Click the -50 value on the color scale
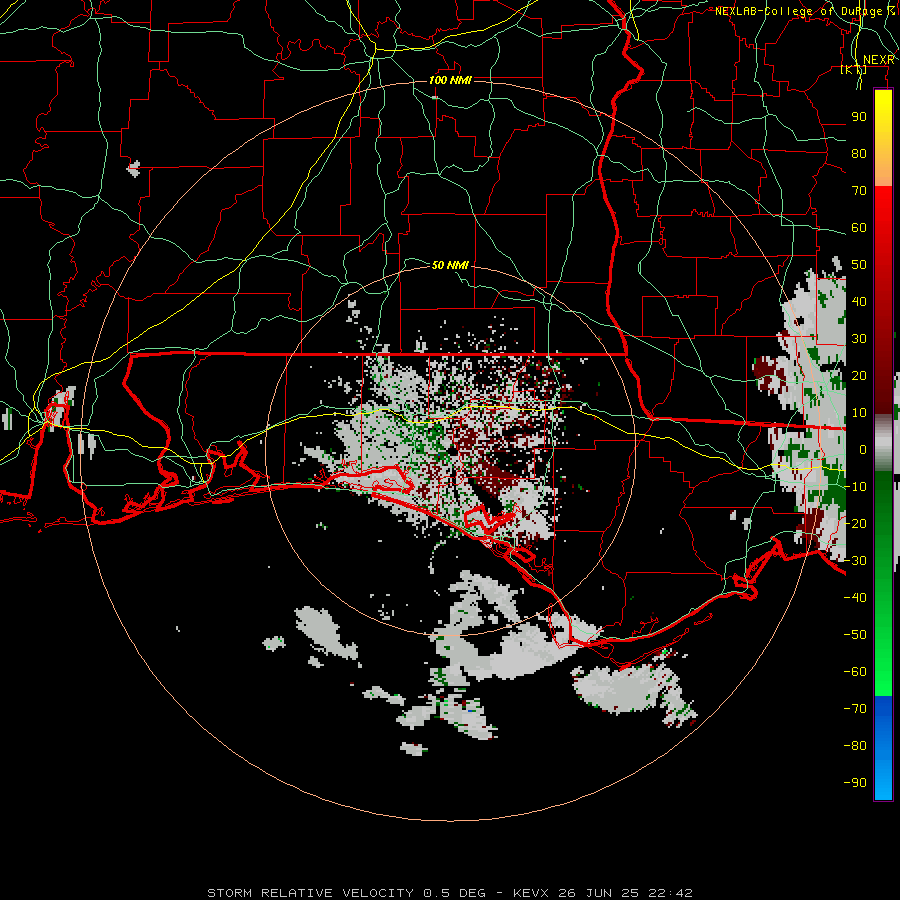 point(855,635)
